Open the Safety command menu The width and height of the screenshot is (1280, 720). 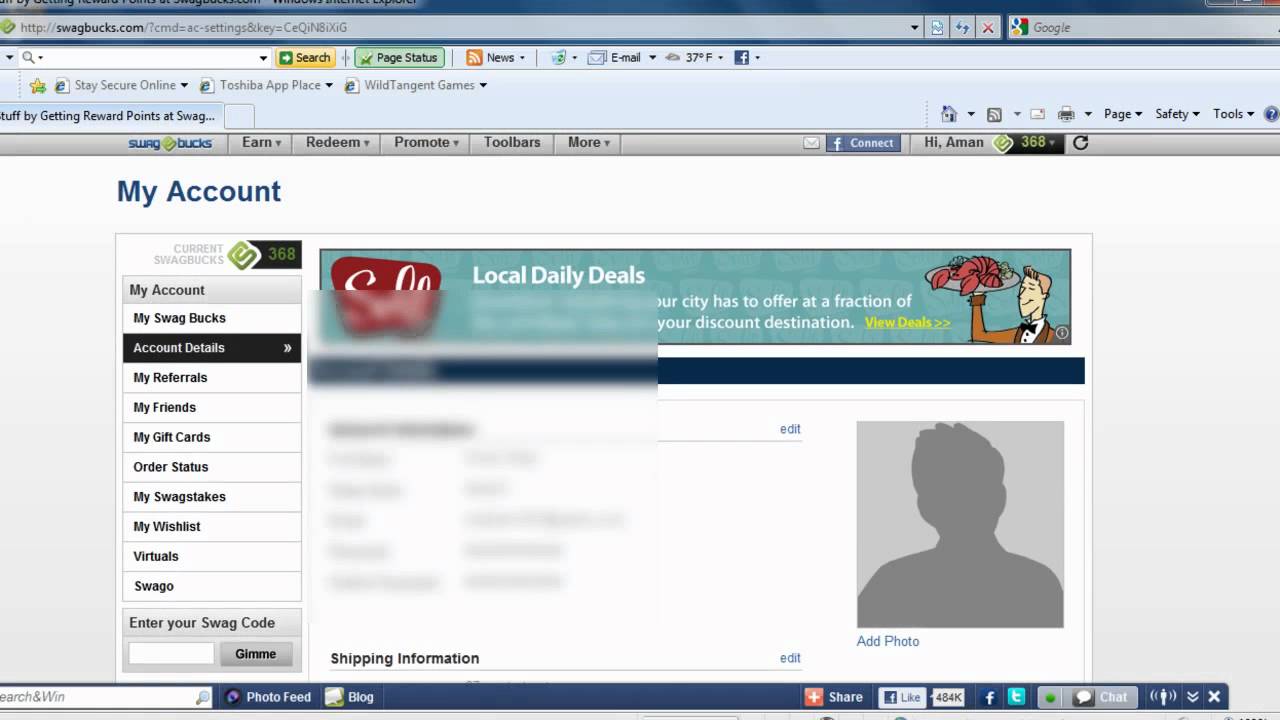1177,114
